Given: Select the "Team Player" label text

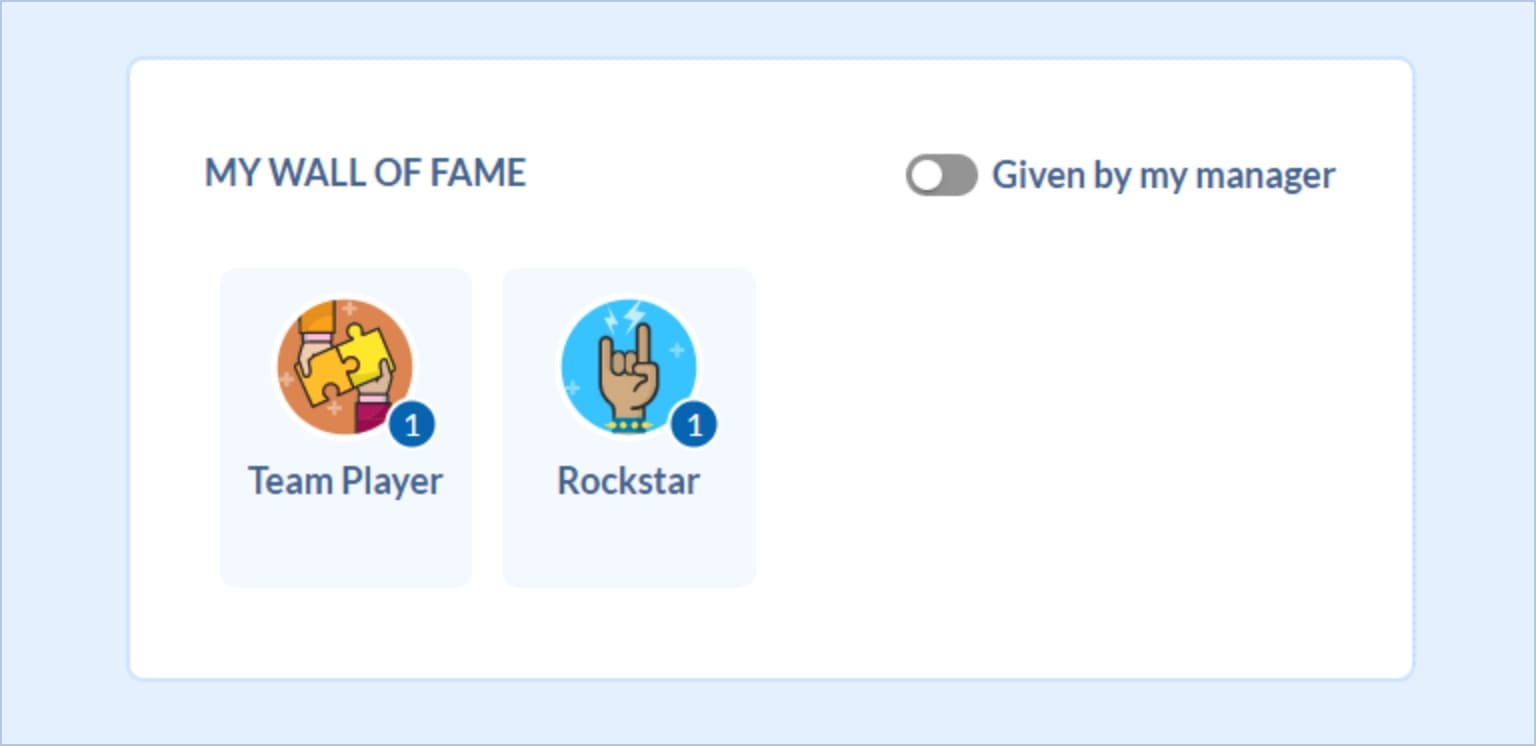Looking at the screenshot, I should coord(345,481).
